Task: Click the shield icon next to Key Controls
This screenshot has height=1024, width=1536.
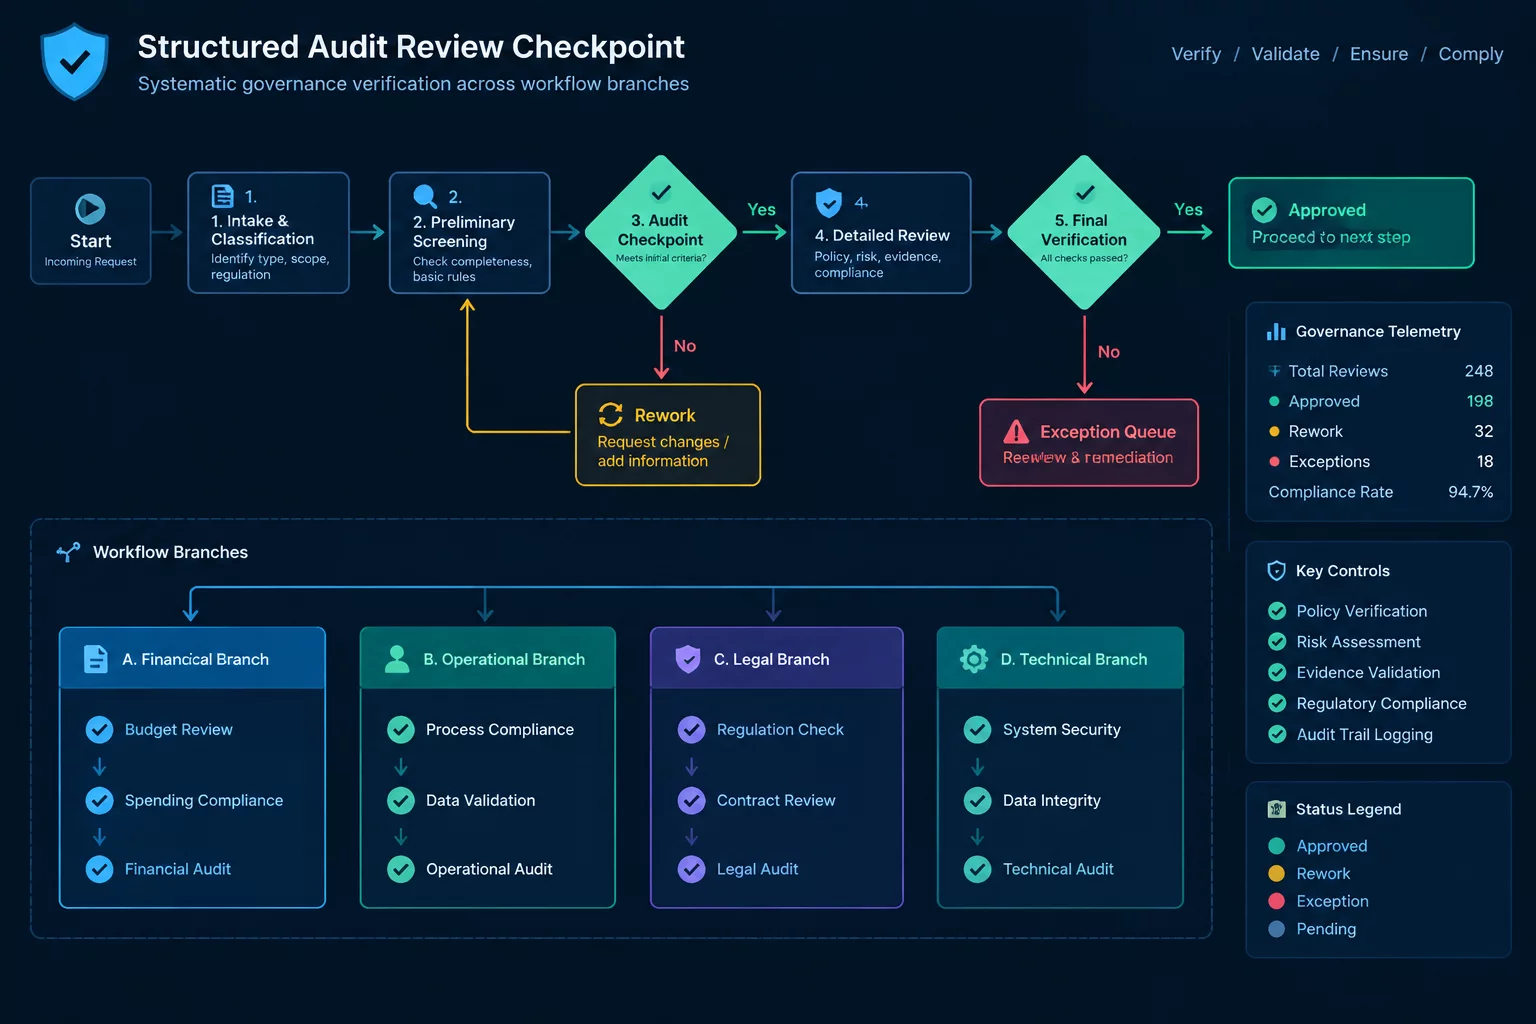Action: (x=1276, y=570)
